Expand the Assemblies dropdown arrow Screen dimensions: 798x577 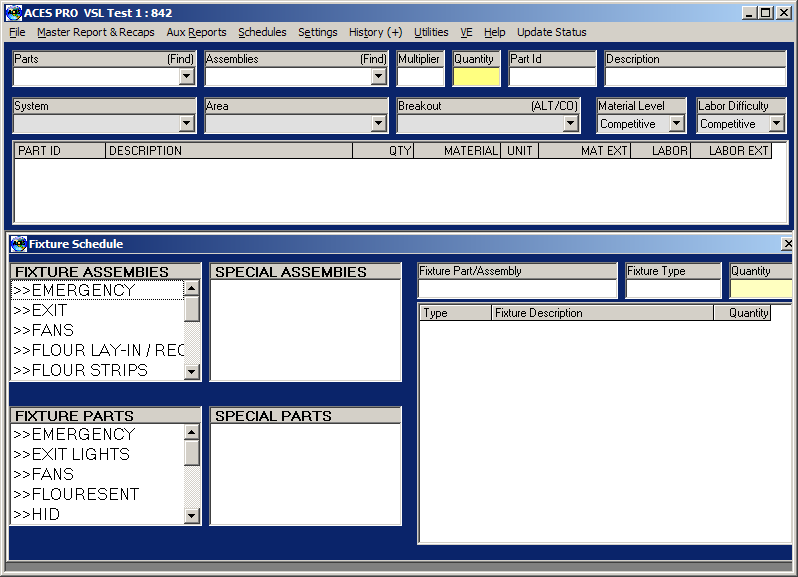pyautogui.click(x=378, y=76)
